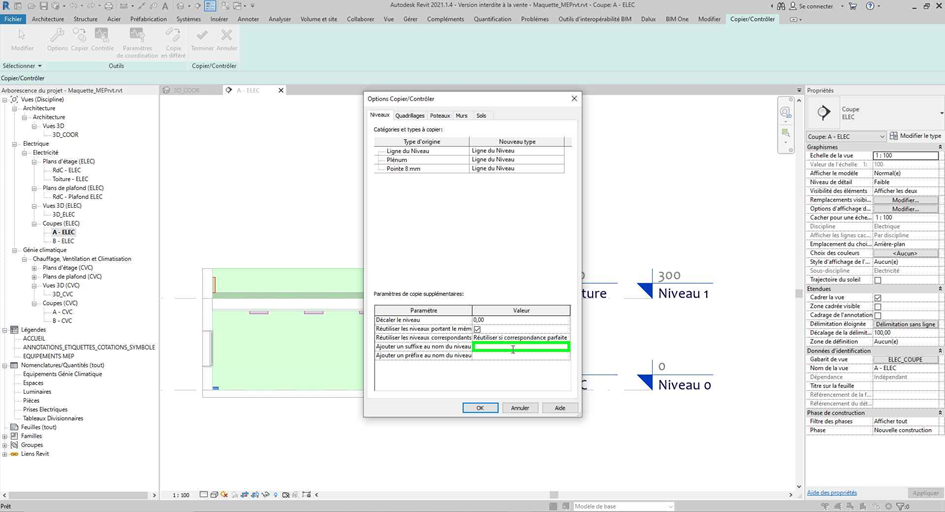Image resolution: width=945 pixels, height=512 pixels.
Task: Open the Coupe: A - ELEC dropdown in Properties
Action: point(846,136)
